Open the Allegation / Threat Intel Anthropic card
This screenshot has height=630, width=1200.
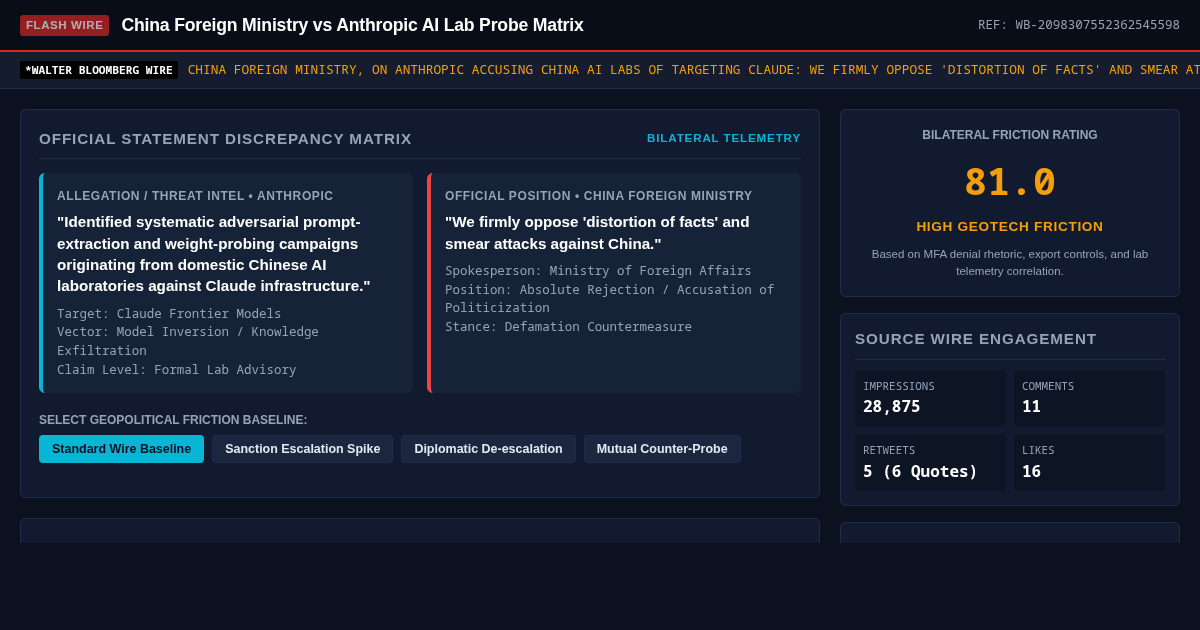226,283
